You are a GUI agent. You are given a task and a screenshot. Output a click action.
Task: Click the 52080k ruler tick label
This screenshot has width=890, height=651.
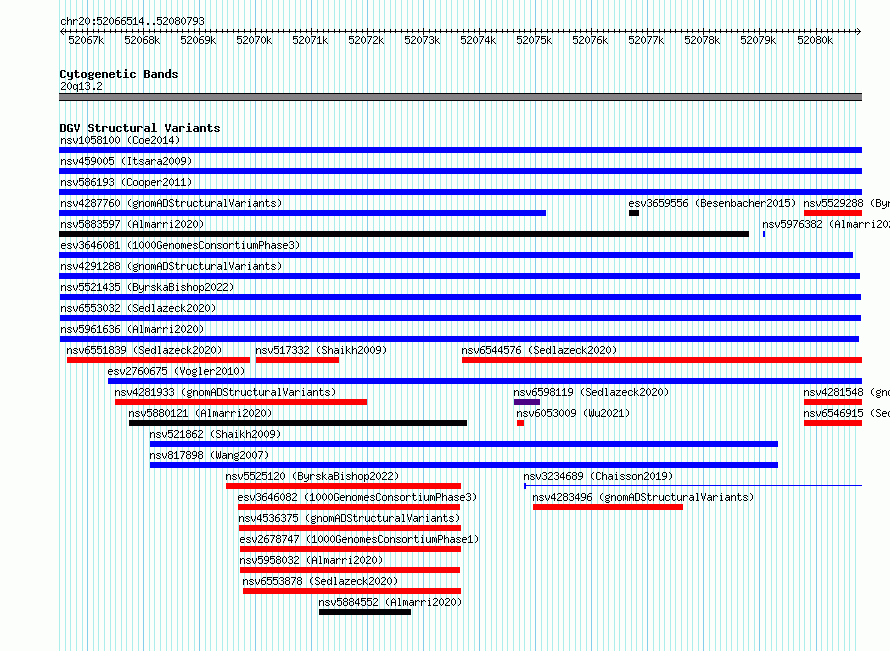815,40
